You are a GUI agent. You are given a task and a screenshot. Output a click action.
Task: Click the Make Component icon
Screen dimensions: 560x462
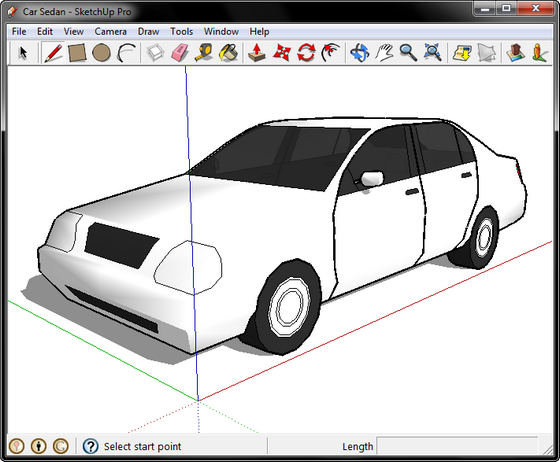(x=155, y=53)
